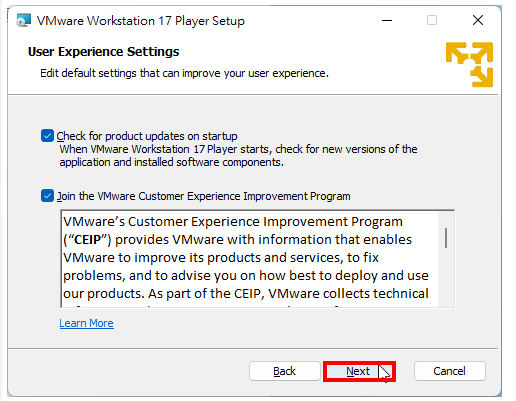Minimize the VMware Player Setup window
Viewport: 516px width, 401px height.
(387, 20)
